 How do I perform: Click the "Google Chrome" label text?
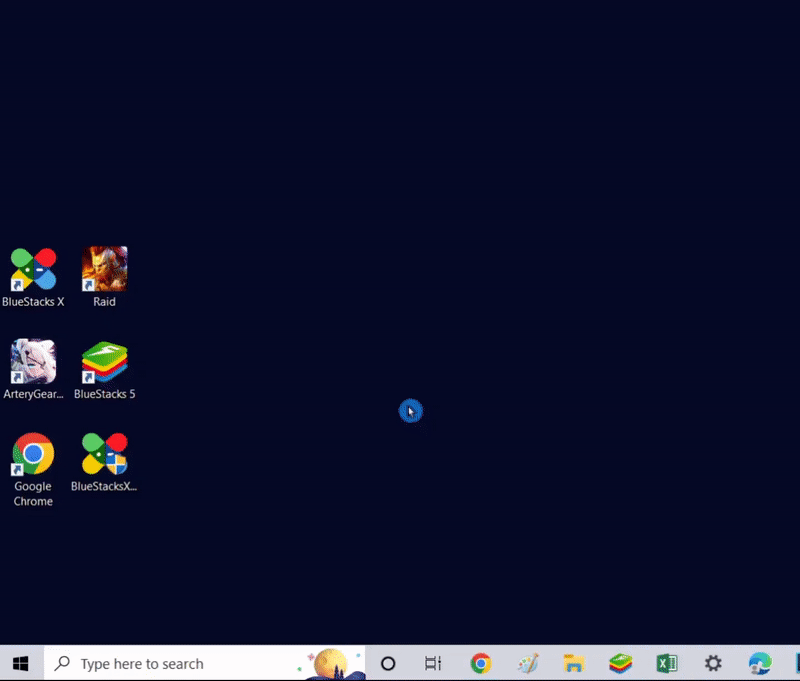click(33, 494)
